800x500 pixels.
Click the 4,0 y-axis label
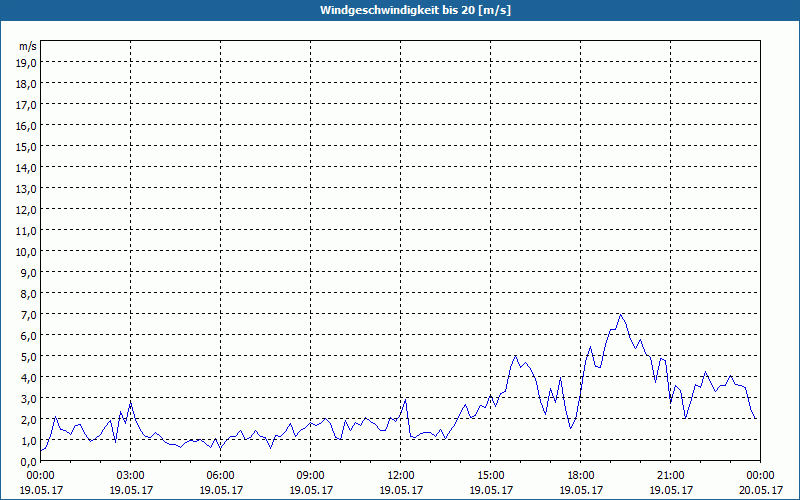[x=29, y=378]
